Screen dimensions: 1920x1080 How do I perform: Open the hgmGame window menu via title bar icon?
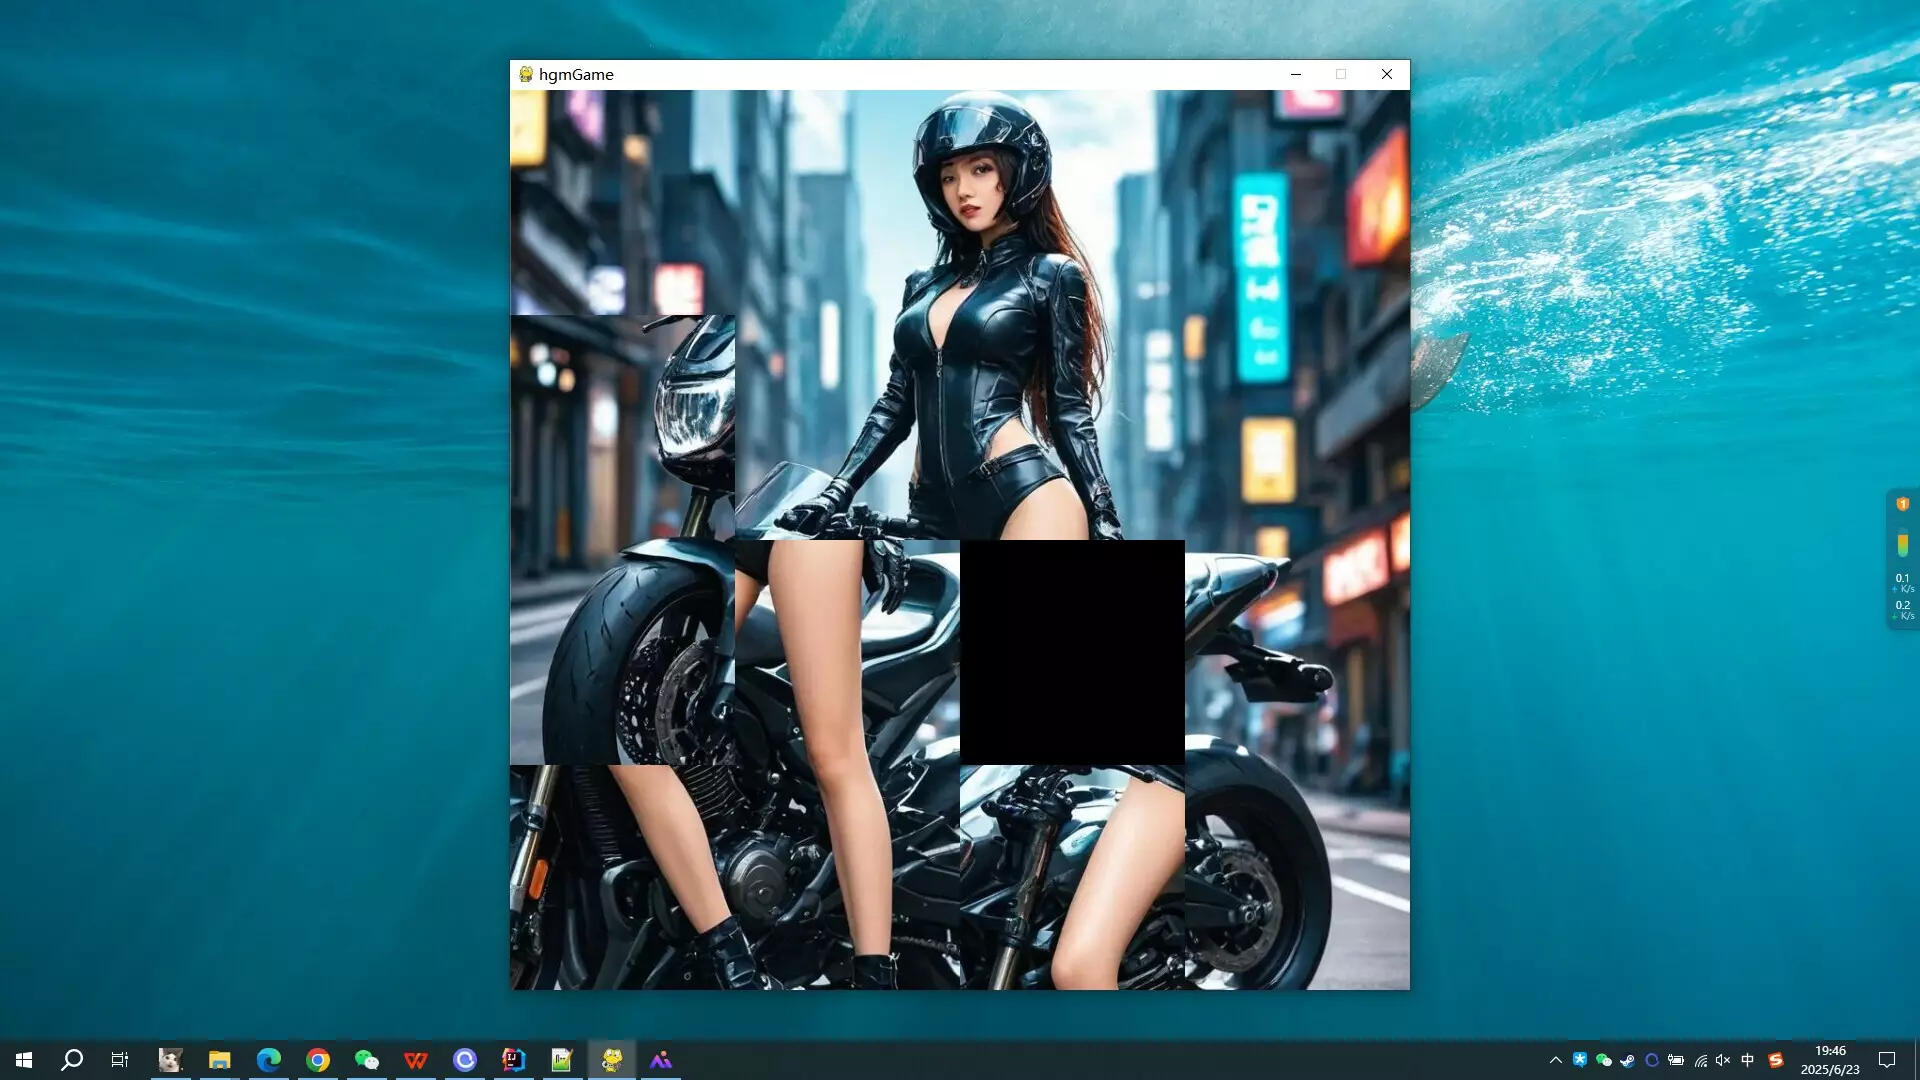coord(524,74)
